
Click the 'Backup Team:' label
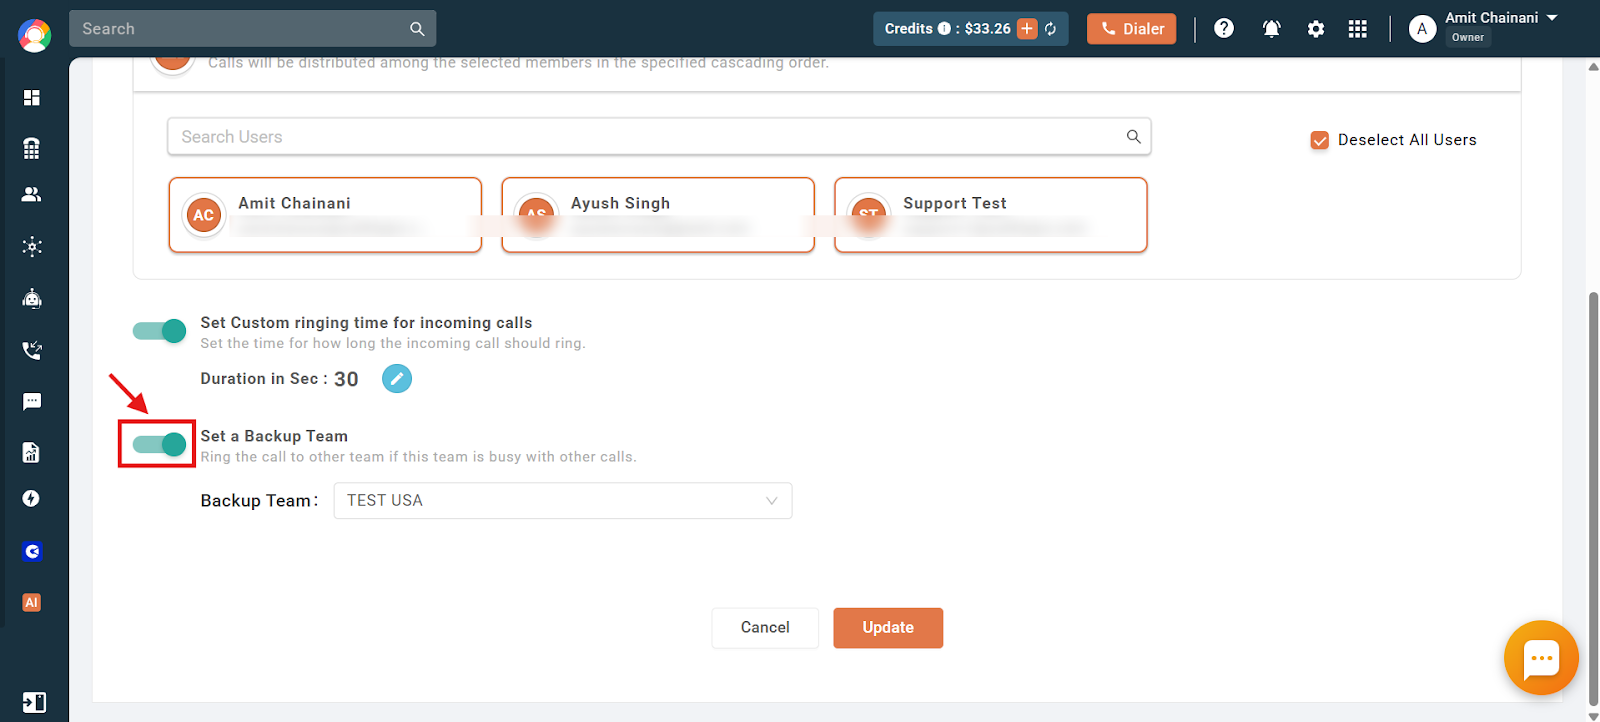point(259,501)
